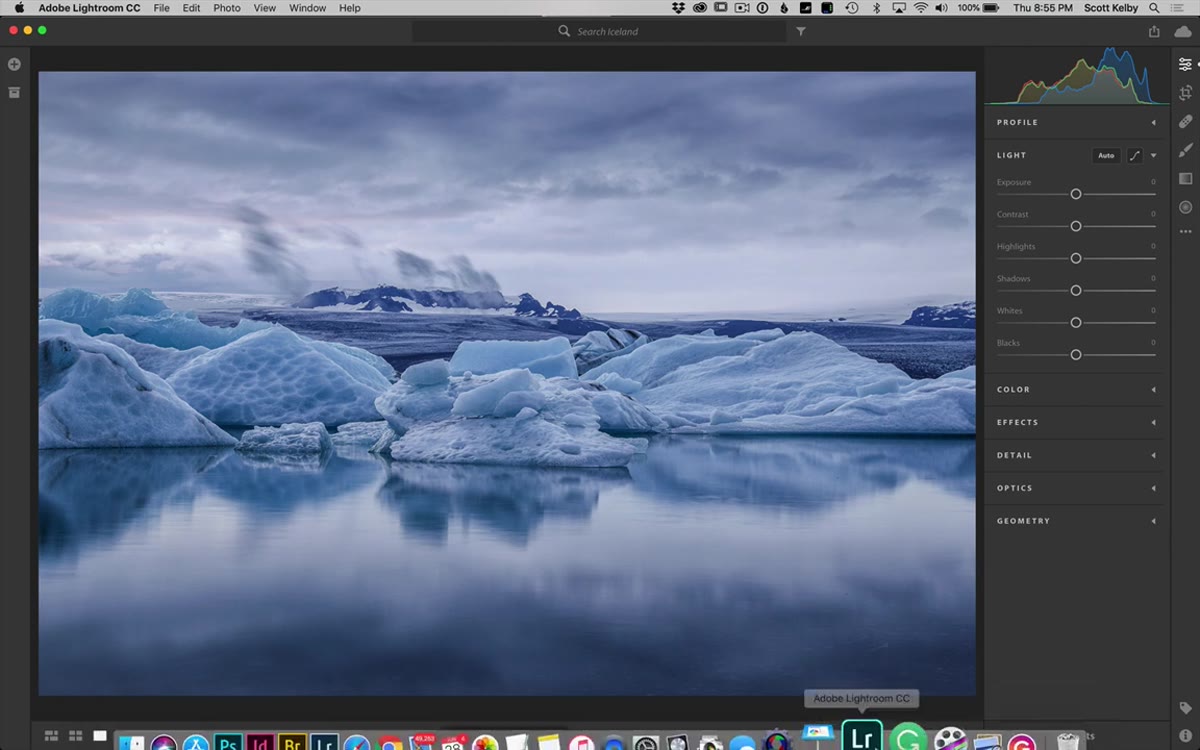Open the Edit menu
This screenshot has height=750, width=1200.
pos(191,8)
